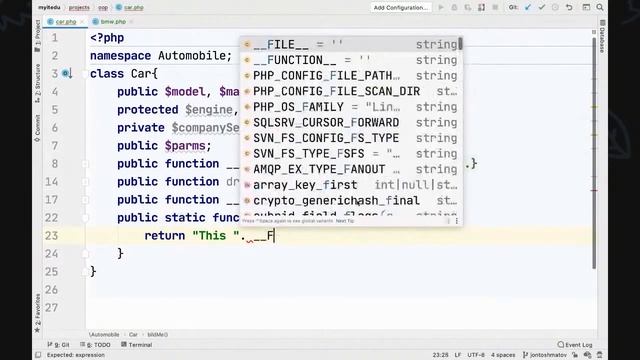Viewport: 640px width, 360px height.
Task: Switch to the bmw.php editor tab
Action: click(113, 22)
